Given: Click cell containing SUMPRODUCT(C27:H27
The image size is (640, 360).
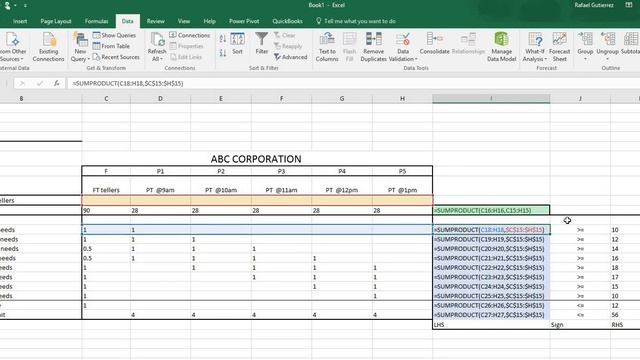Looking at the screenshot, I should click(491, 315).
